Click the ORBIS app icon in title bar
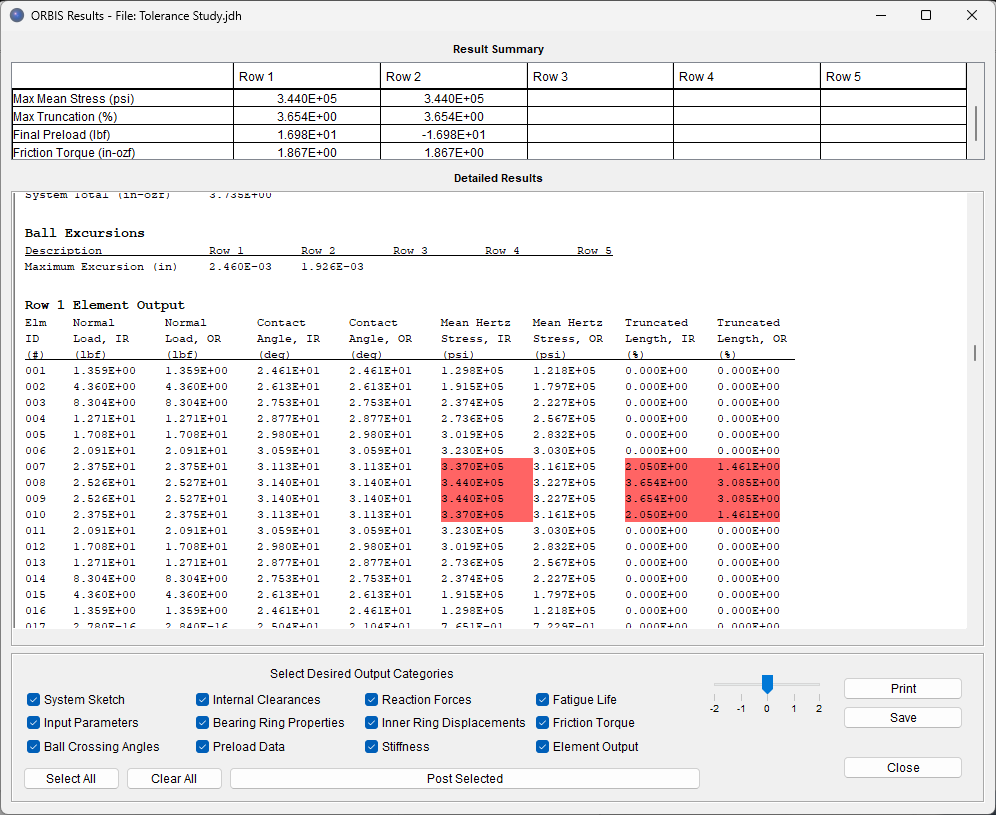 click(x=17, y=16)
